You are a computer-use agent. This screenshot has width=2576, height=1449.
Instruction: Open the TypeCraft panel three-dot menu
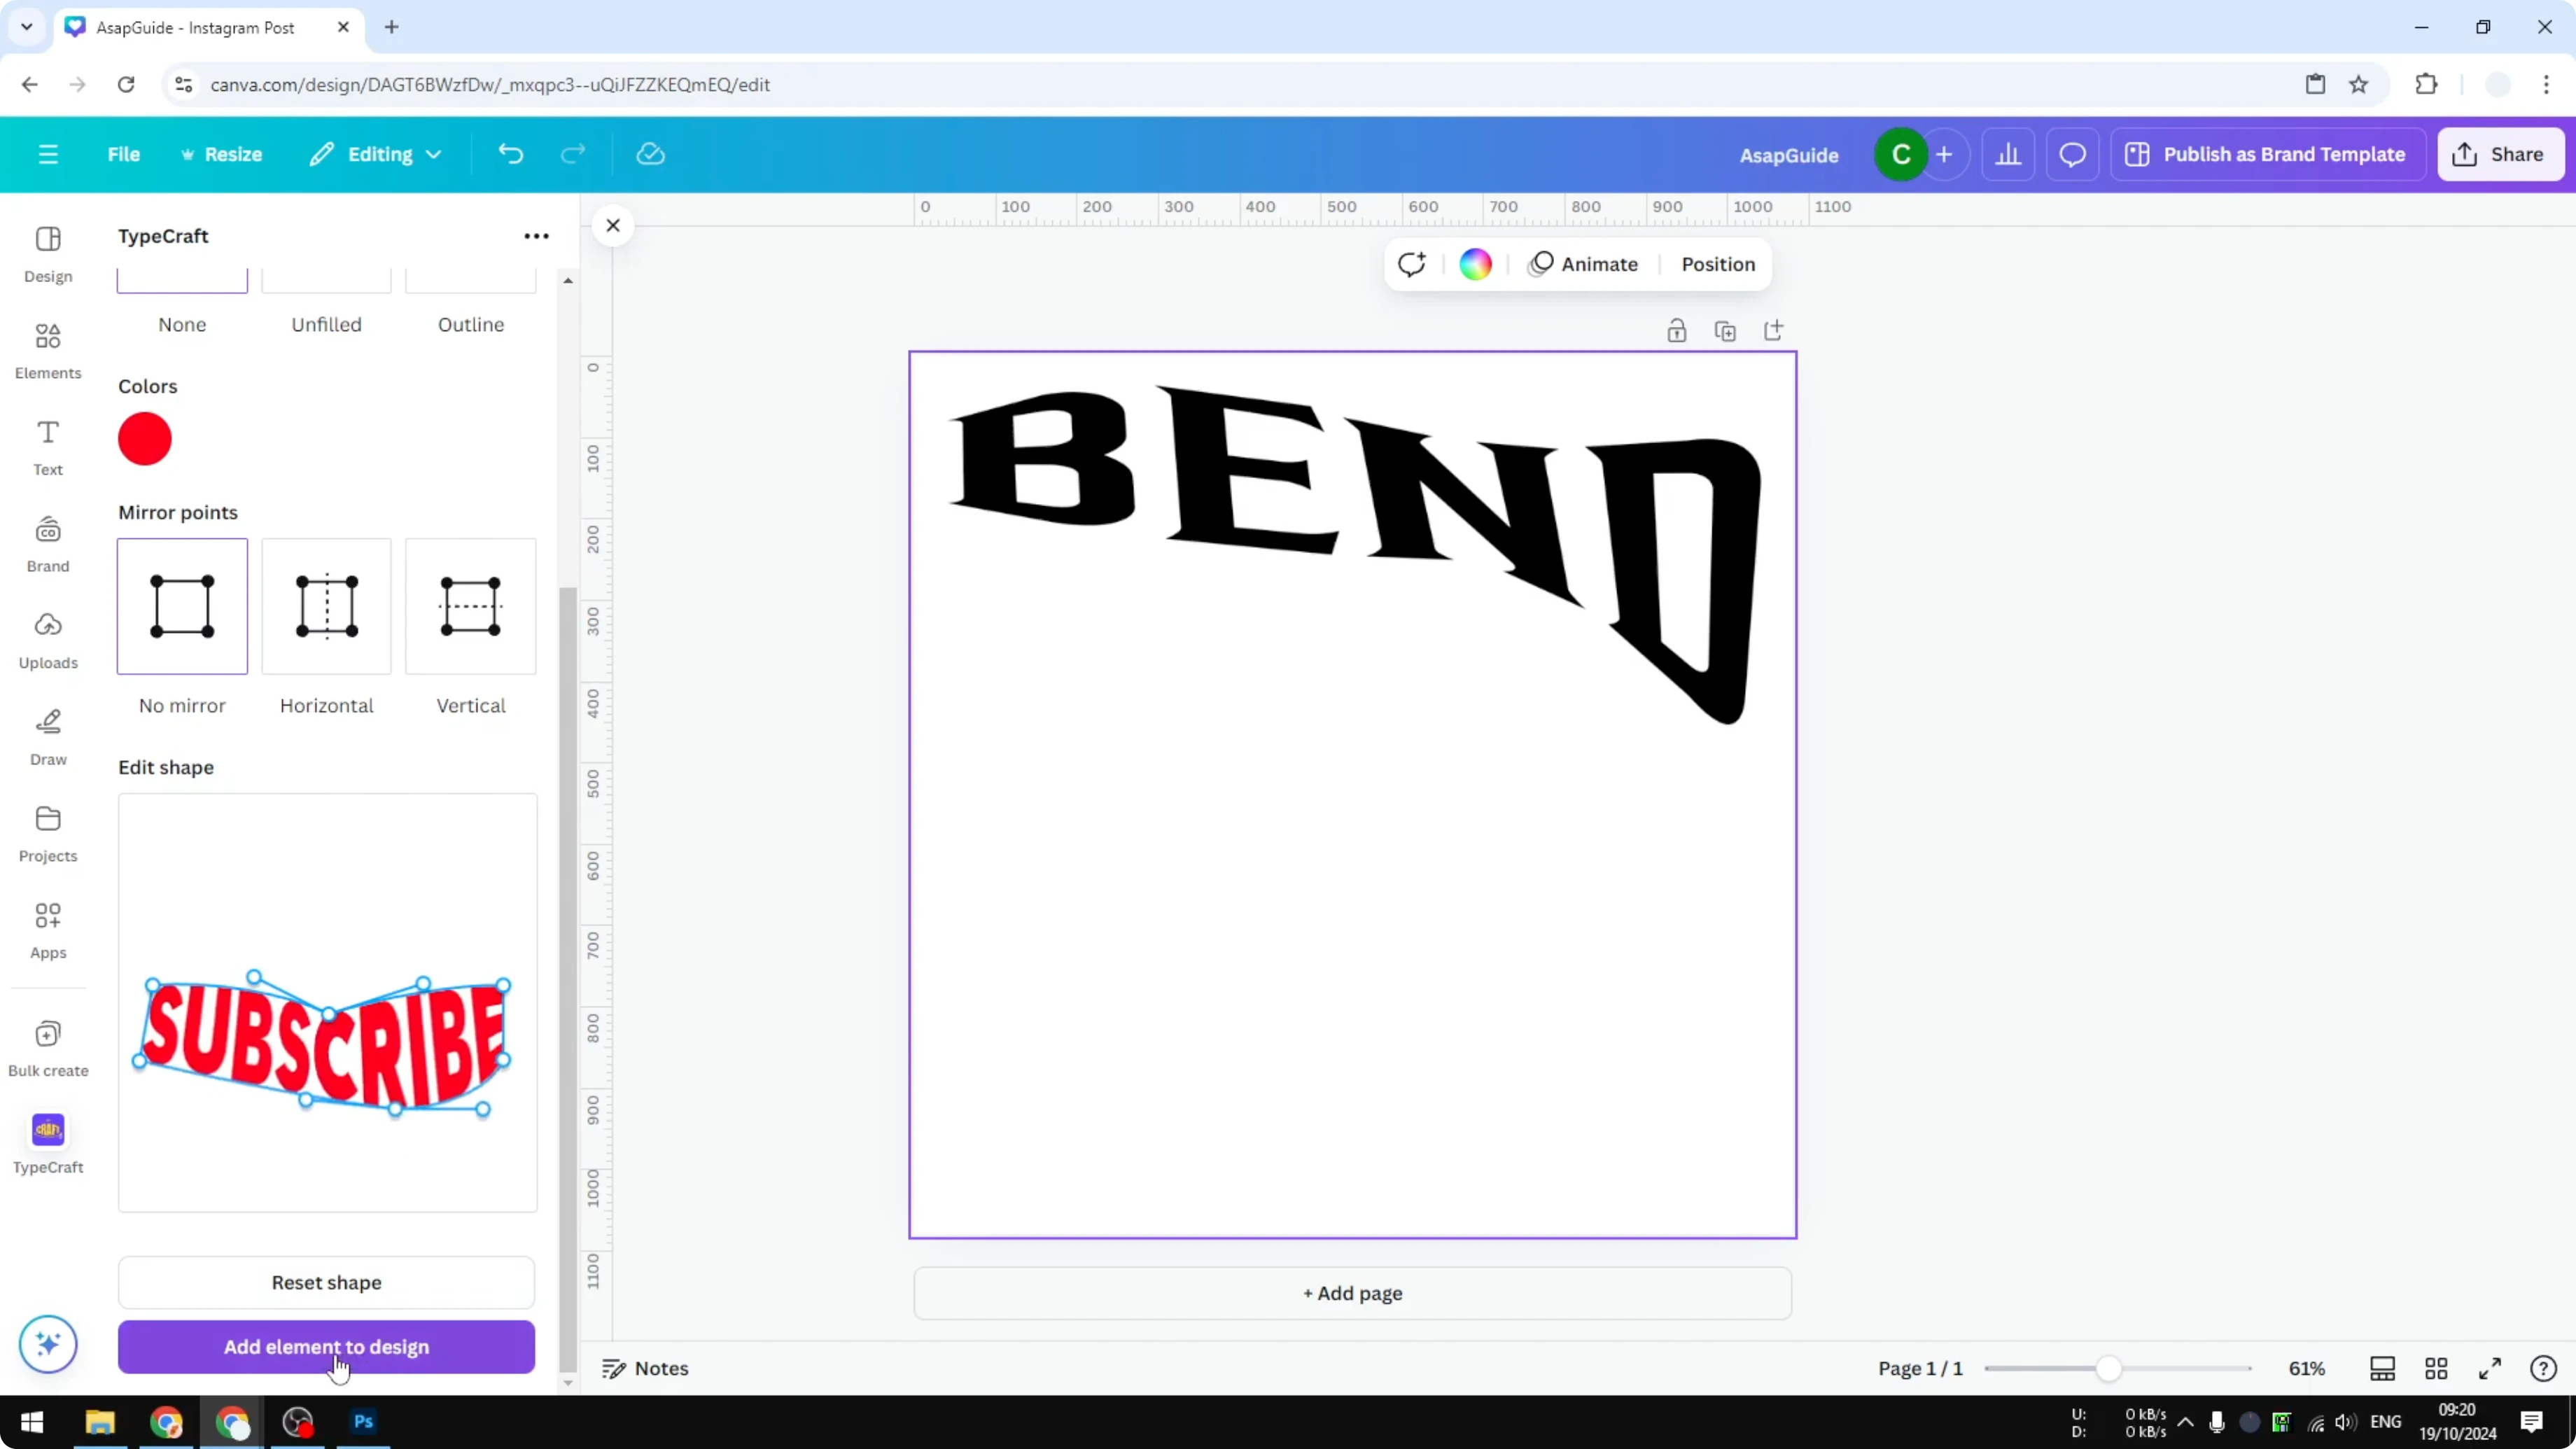[536, 235]
